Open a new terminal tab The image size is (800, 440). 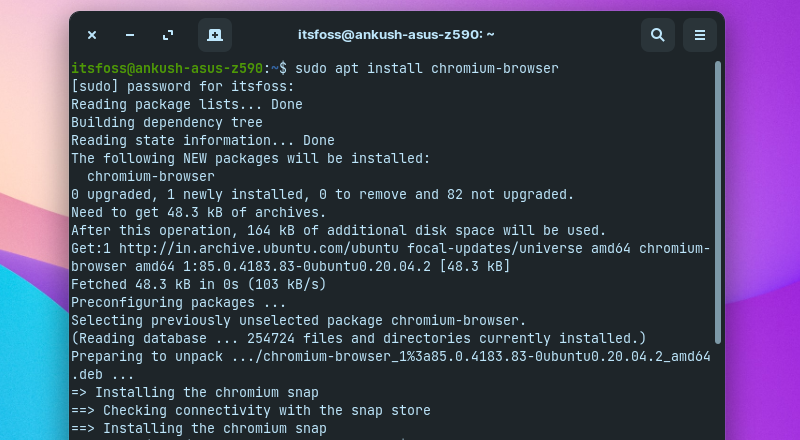click(214, 35)
